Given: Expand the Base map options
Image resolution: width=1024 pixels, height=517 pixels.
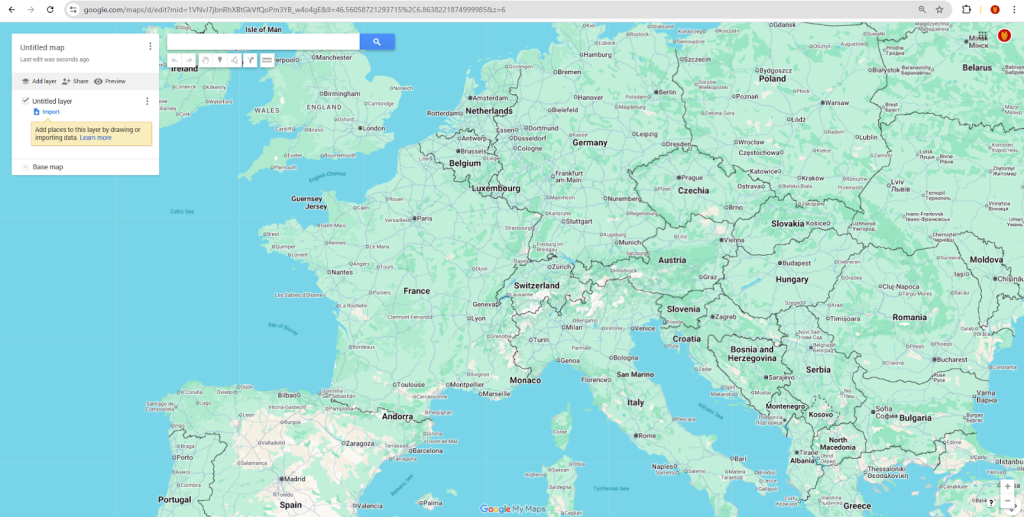Looking at the screenshot, I should (x=26, y=167).
